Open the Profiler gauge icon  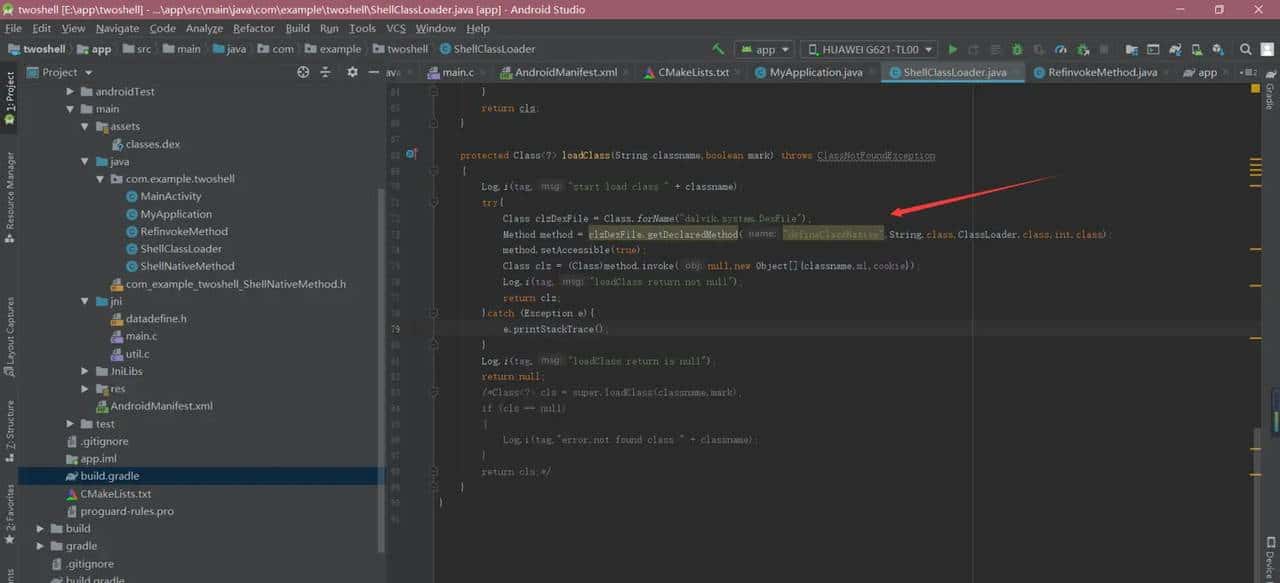[1061, 49]
